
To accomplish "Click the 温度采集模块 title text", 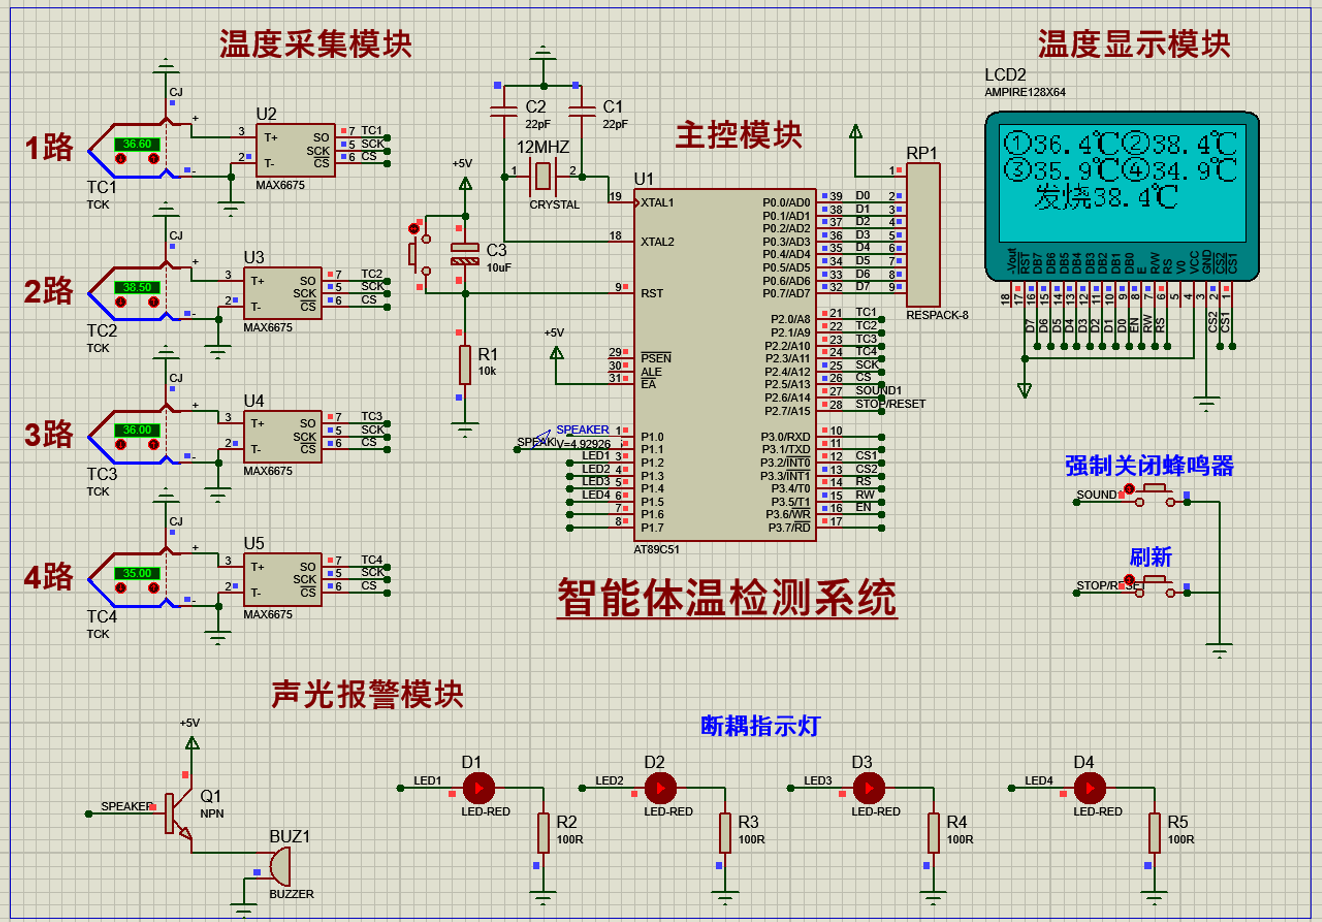I will click(316, 44).
